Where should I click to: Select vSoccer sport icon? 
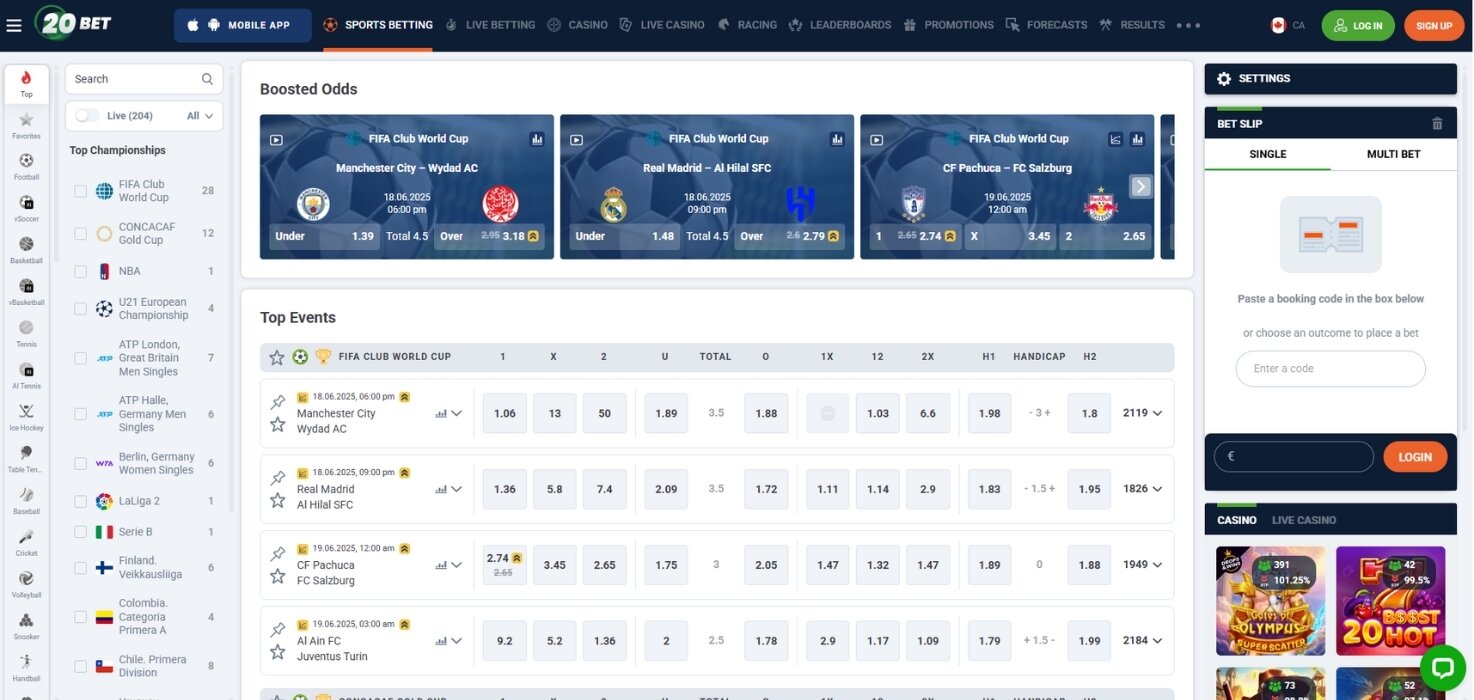click(26, 209)
